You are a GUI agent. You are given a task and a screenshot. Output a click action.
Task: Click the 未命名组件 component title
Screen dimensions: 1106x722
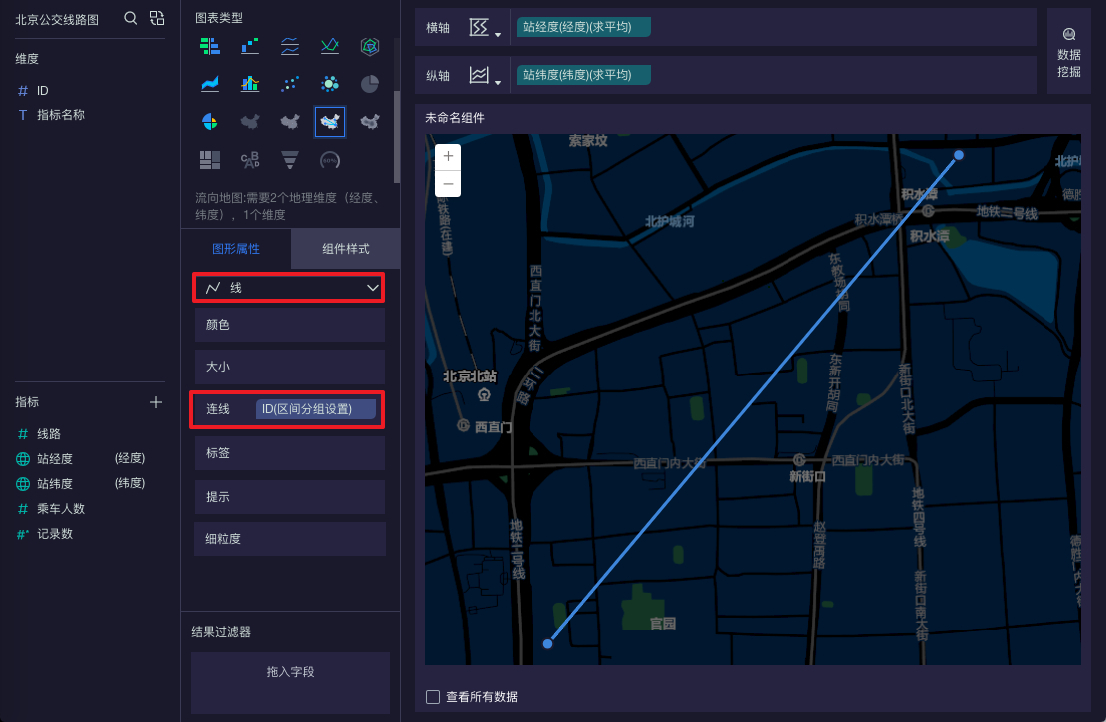(x=455, y=118)
